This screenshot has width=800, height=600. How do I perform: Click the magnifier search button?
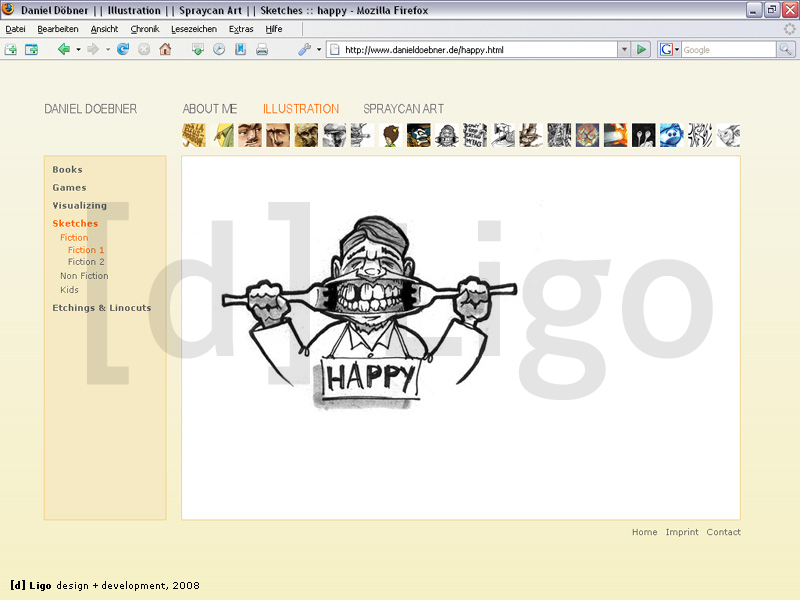point(785,49)
